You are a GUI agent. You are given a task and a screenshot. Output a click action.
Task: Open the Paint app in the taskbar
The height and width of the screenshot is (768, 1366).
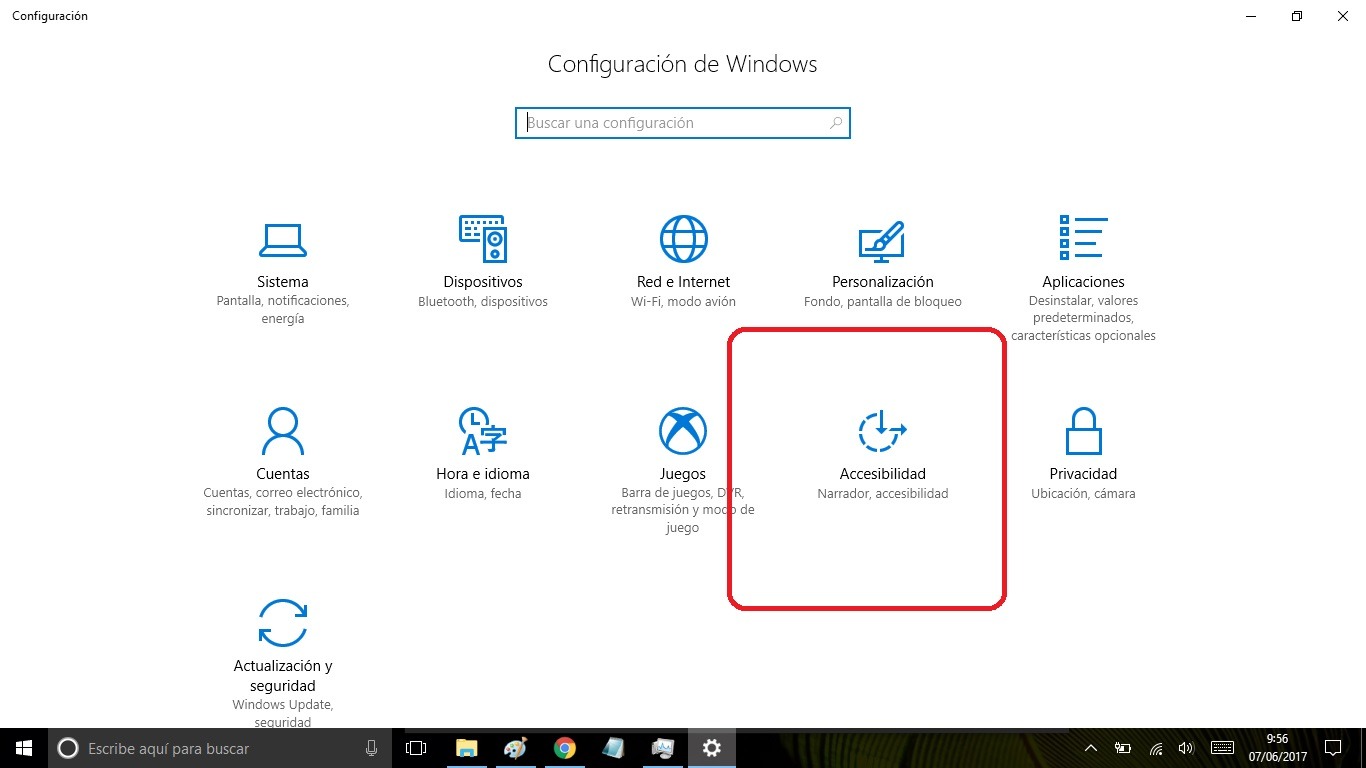(x=515, y=748)
